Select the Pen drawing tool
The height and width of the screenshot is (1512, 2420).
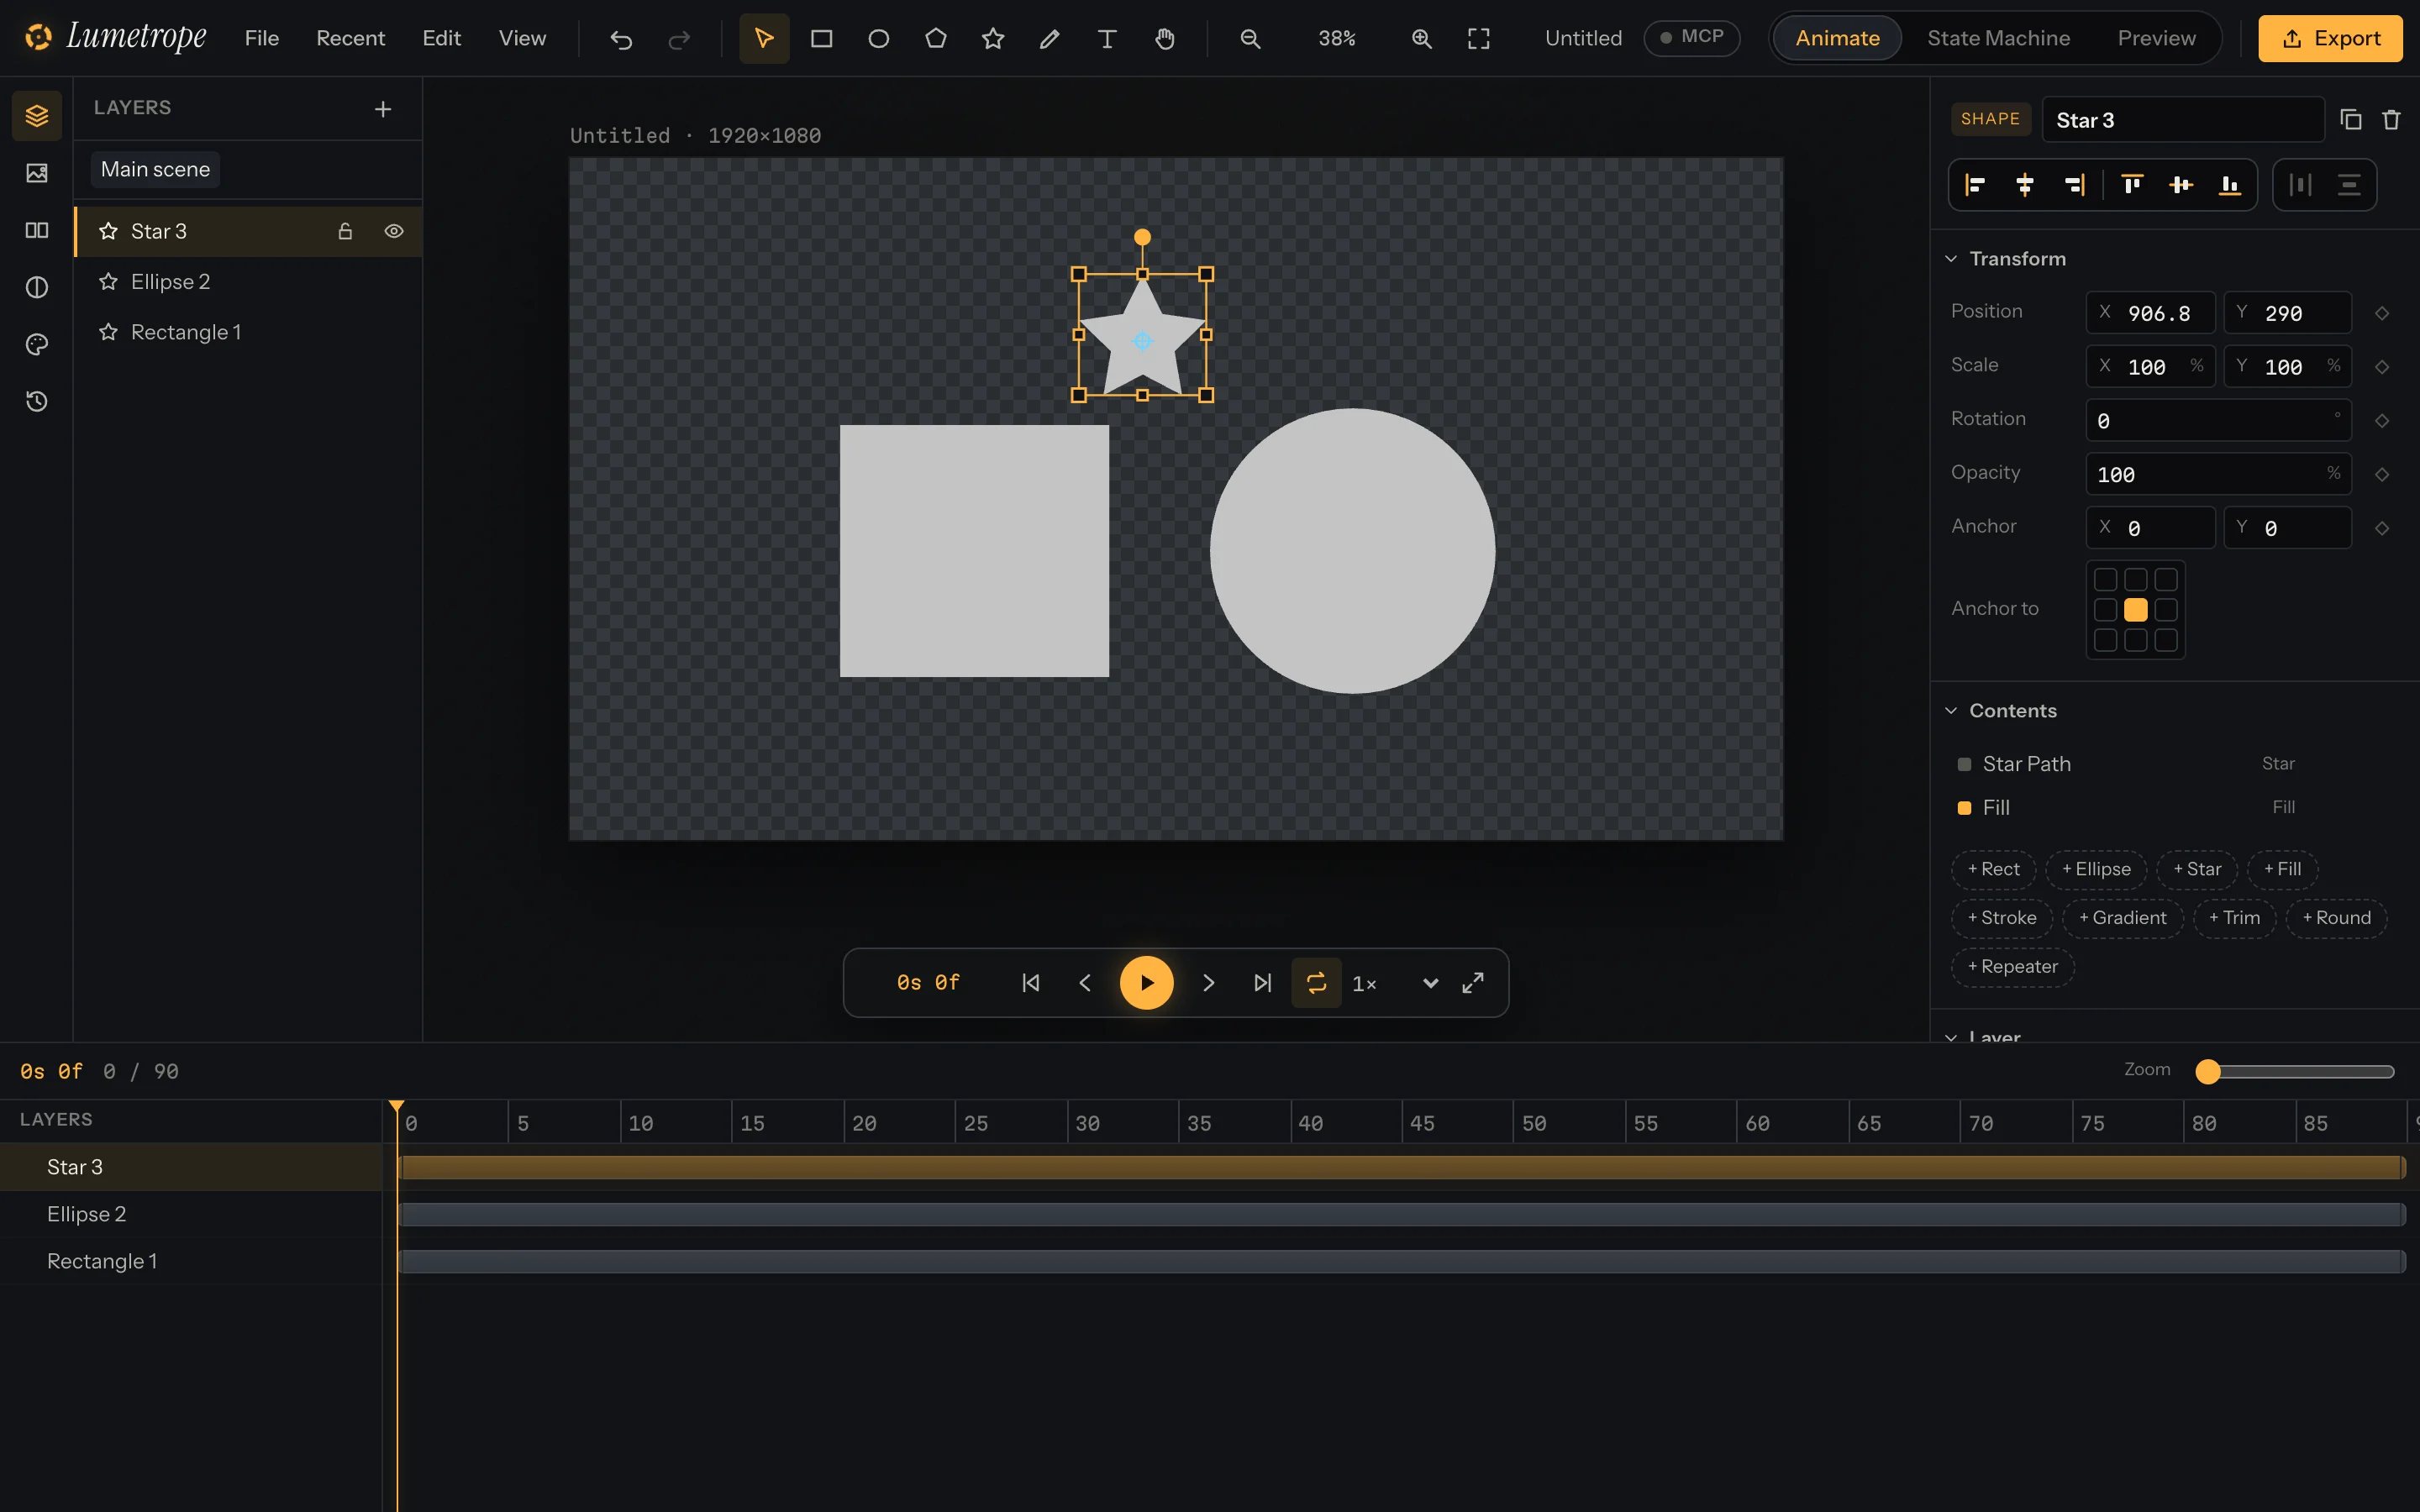[x=1049, y=38]
